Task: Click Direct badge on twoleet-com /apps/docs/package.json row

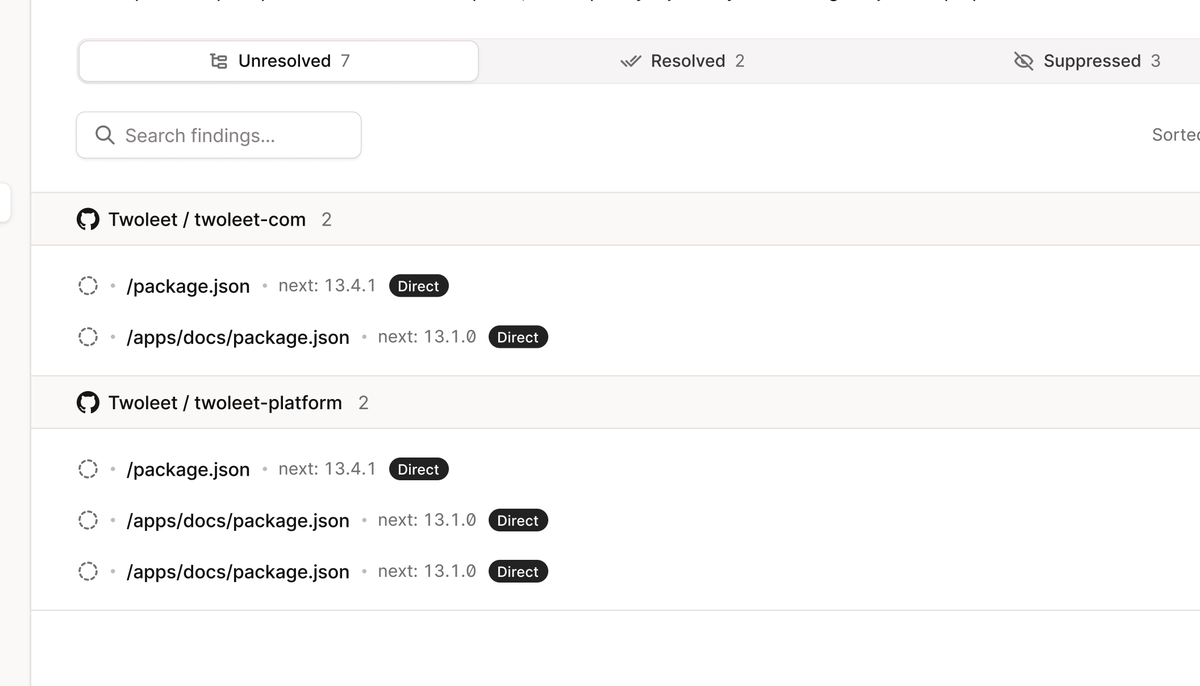Action: tap(518, 337)
